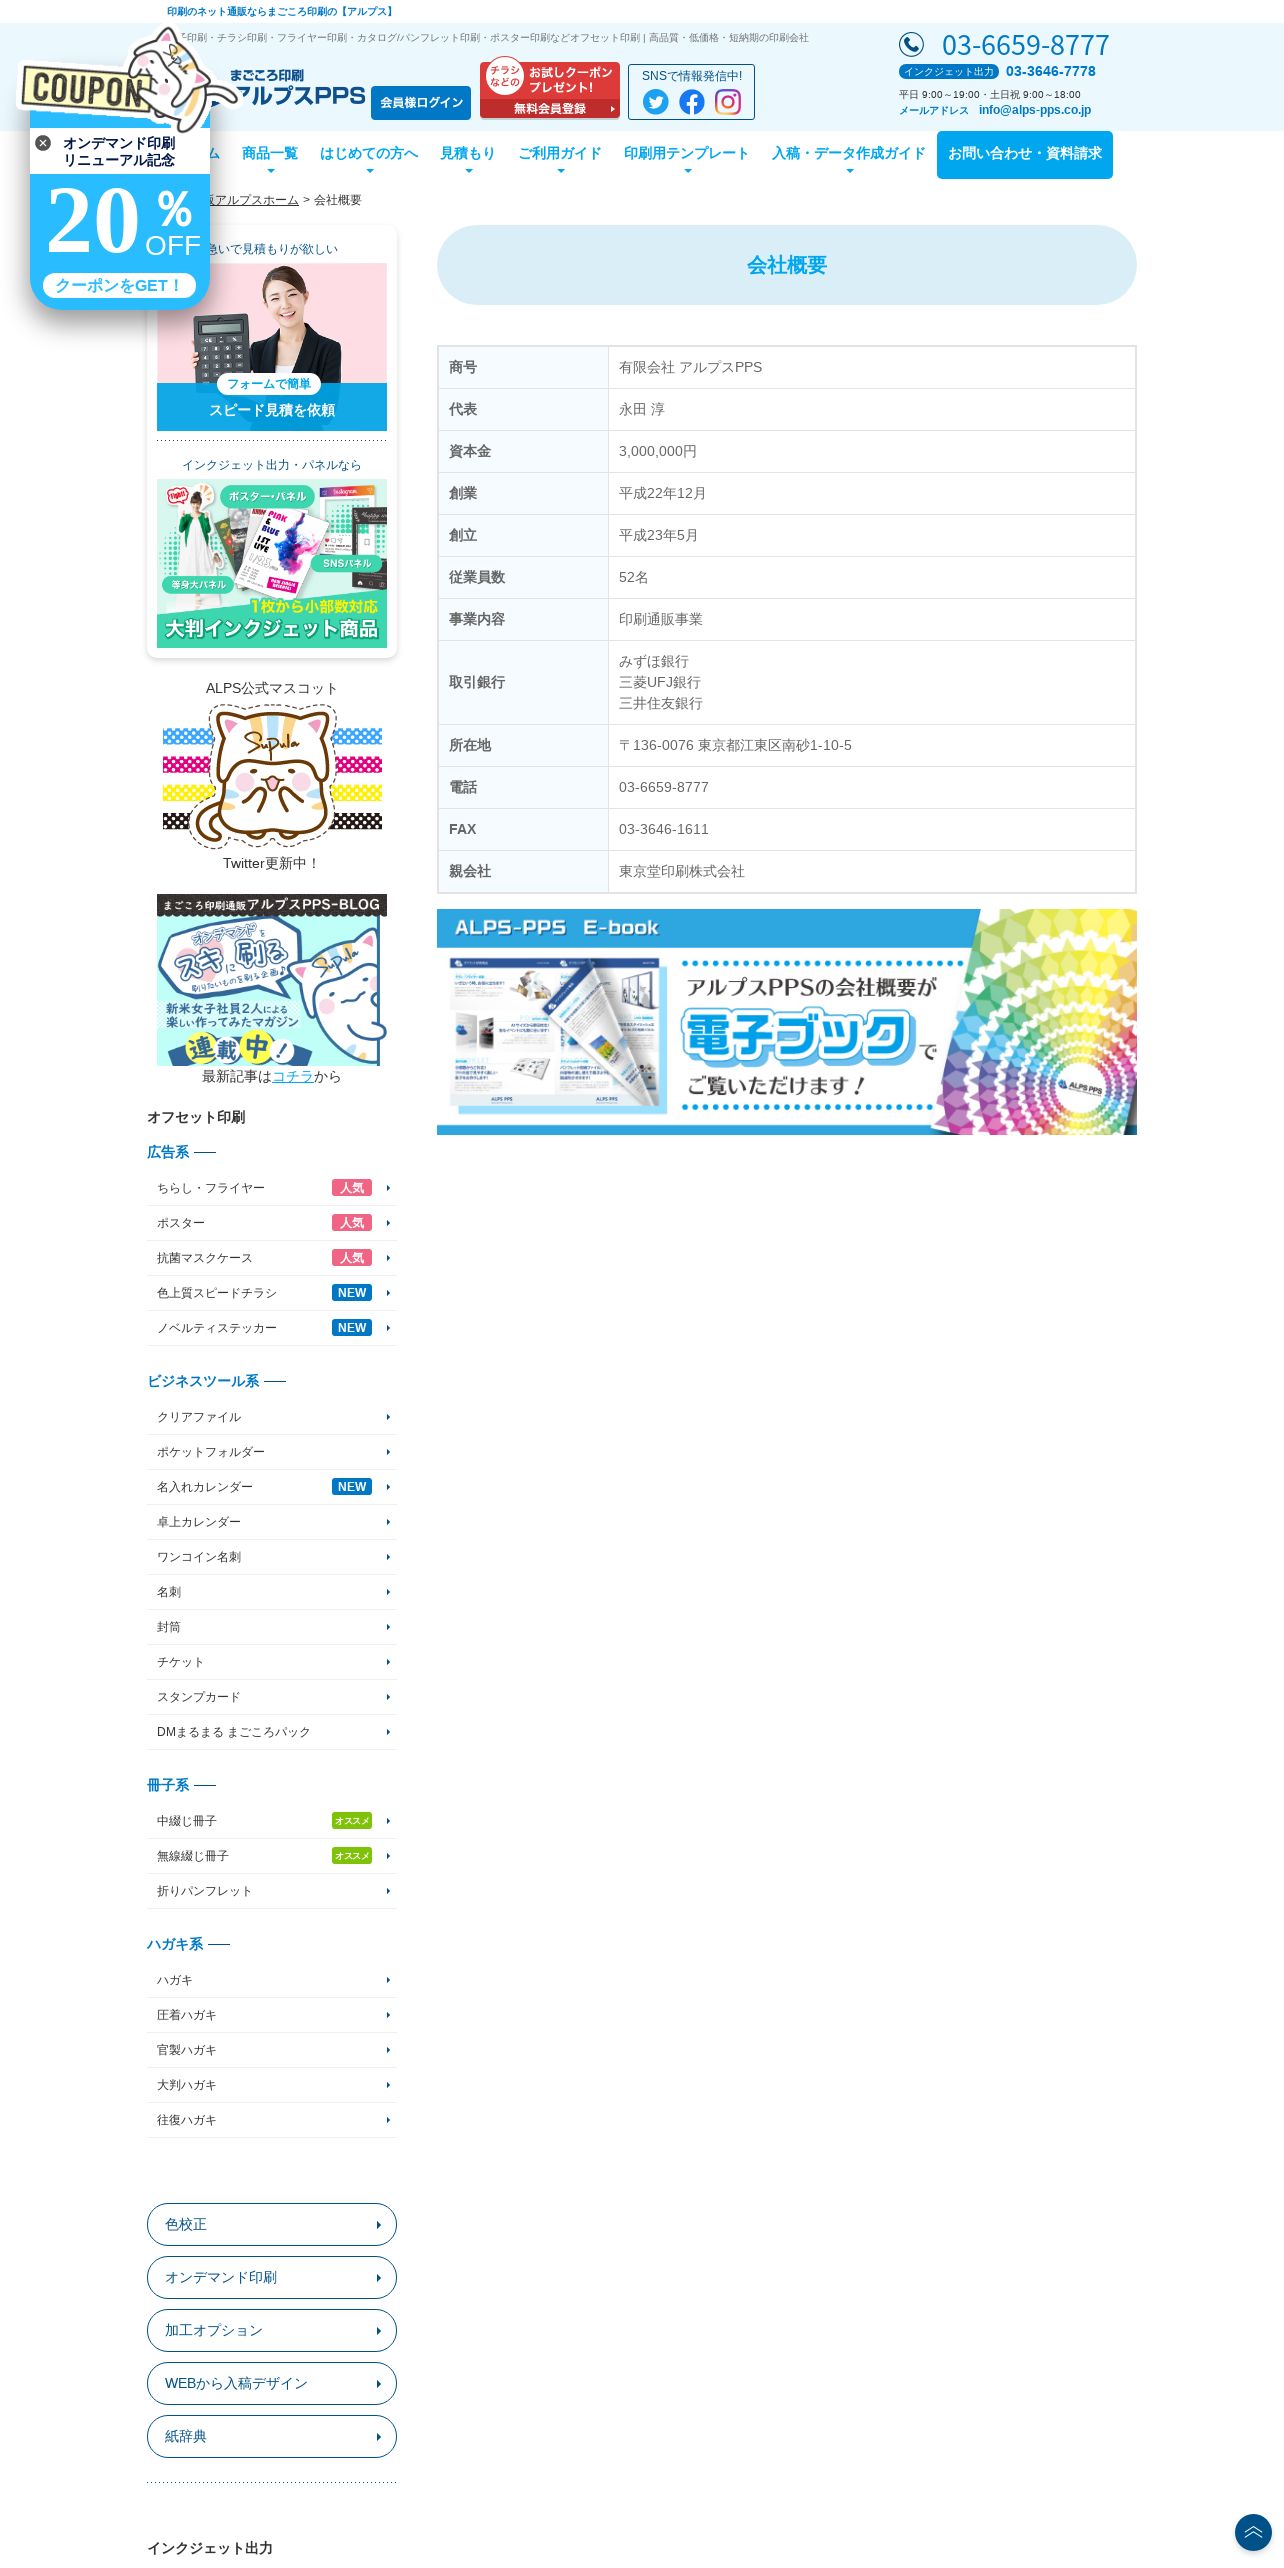Click the 無料会員登録 coupon banner

550,90
